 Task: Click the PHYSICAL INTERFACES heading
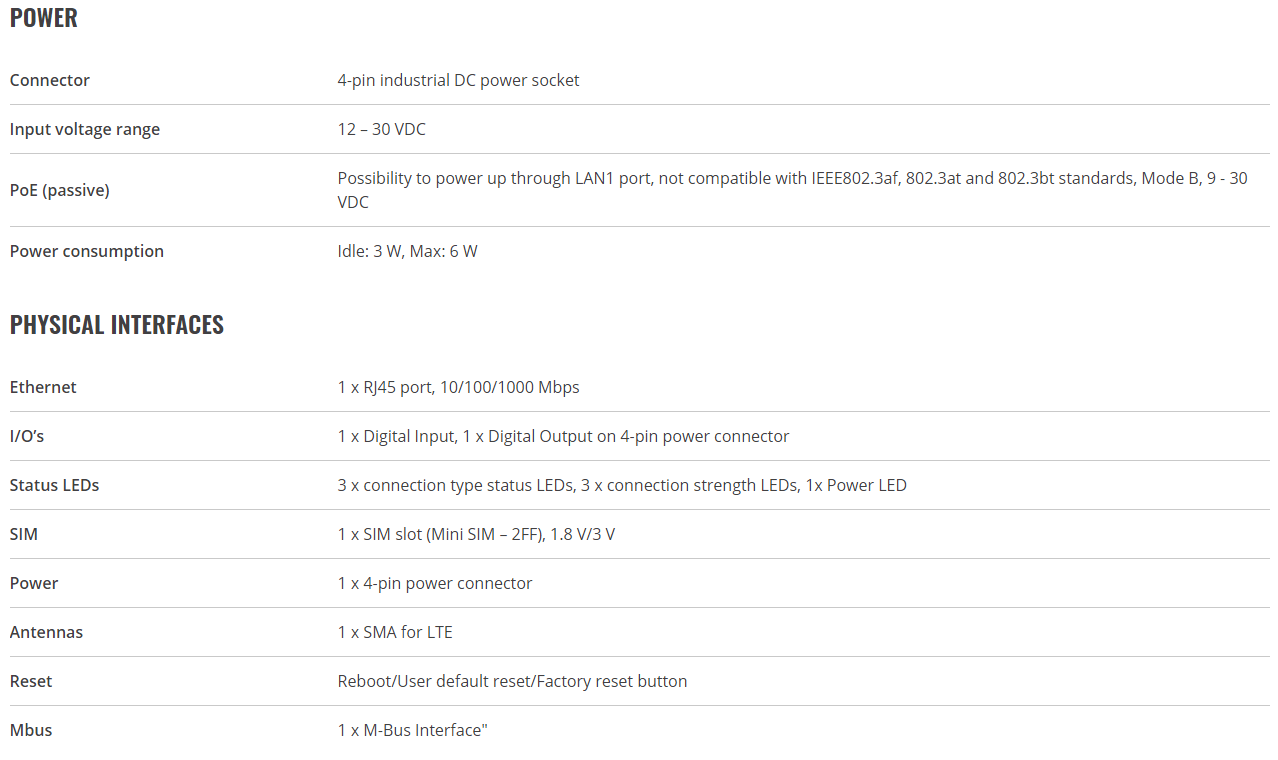(x=117, y=325)
